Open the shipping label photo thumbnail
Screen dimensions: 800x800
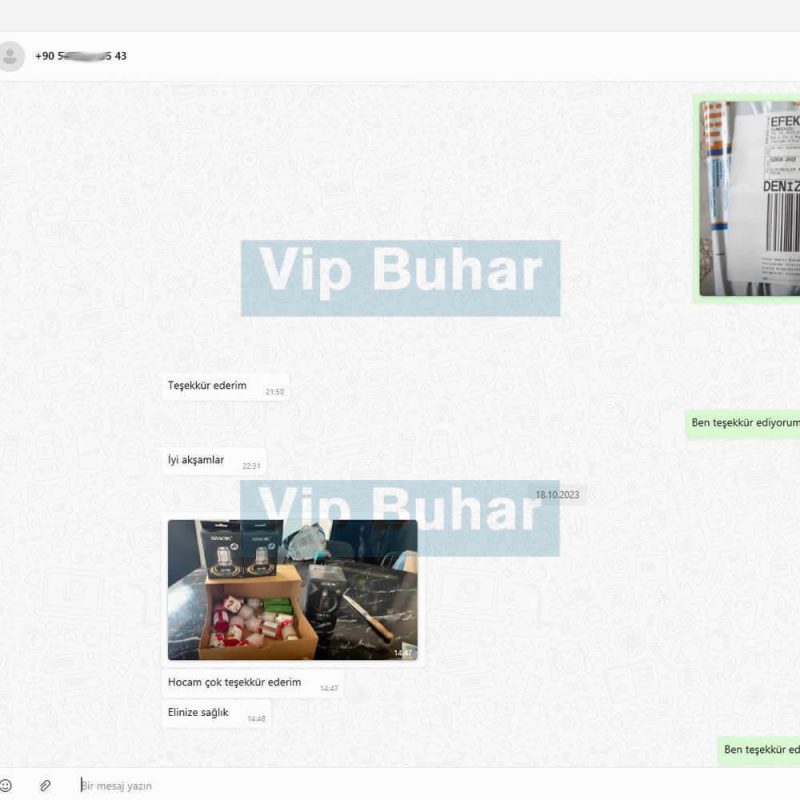point(749,198)
